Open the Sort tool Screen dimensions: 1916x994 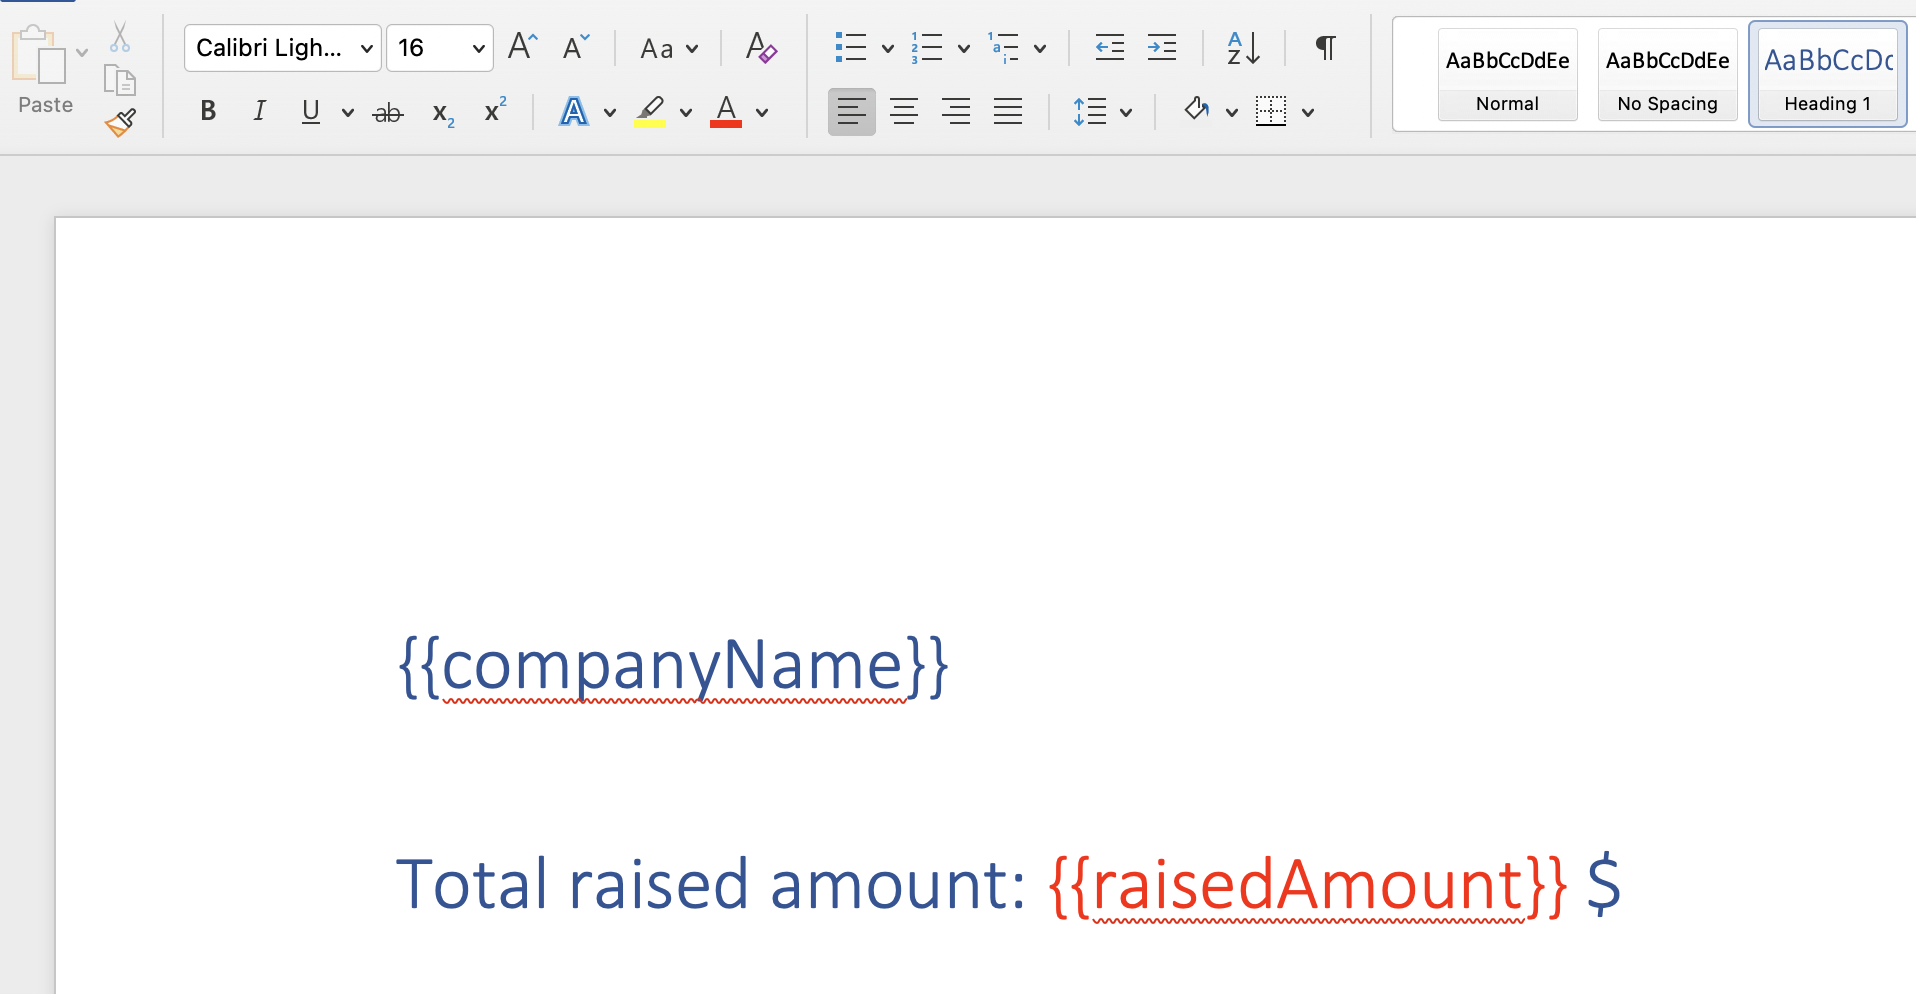tap(1242, 47)
